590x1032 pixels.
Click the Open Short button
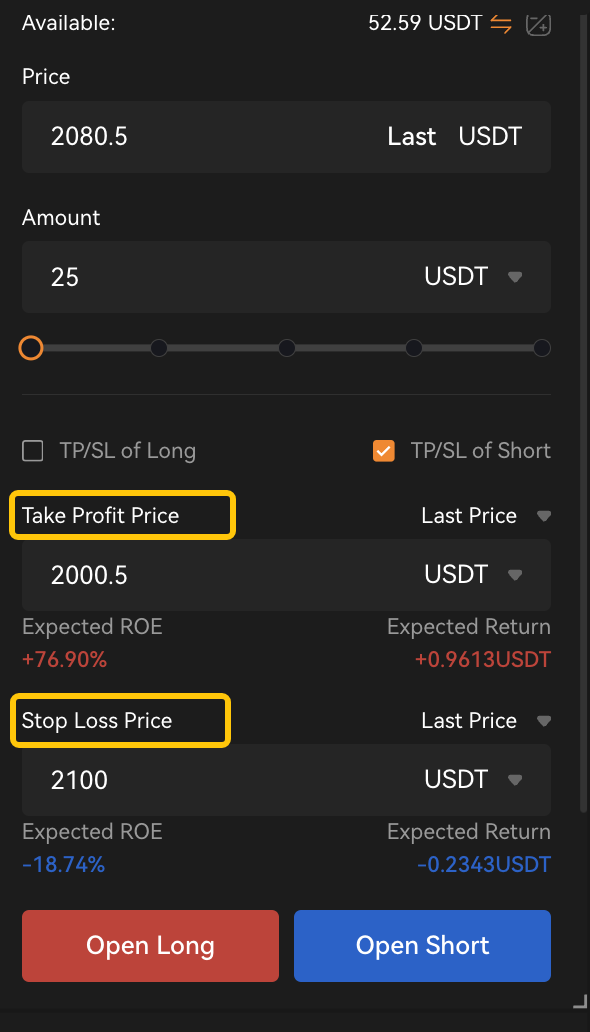[422, 944]
